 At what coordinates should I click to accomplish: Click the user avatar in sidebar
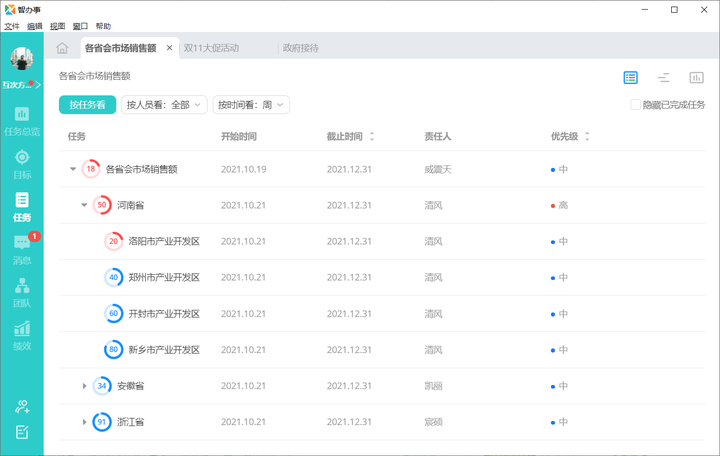(22, 58)
